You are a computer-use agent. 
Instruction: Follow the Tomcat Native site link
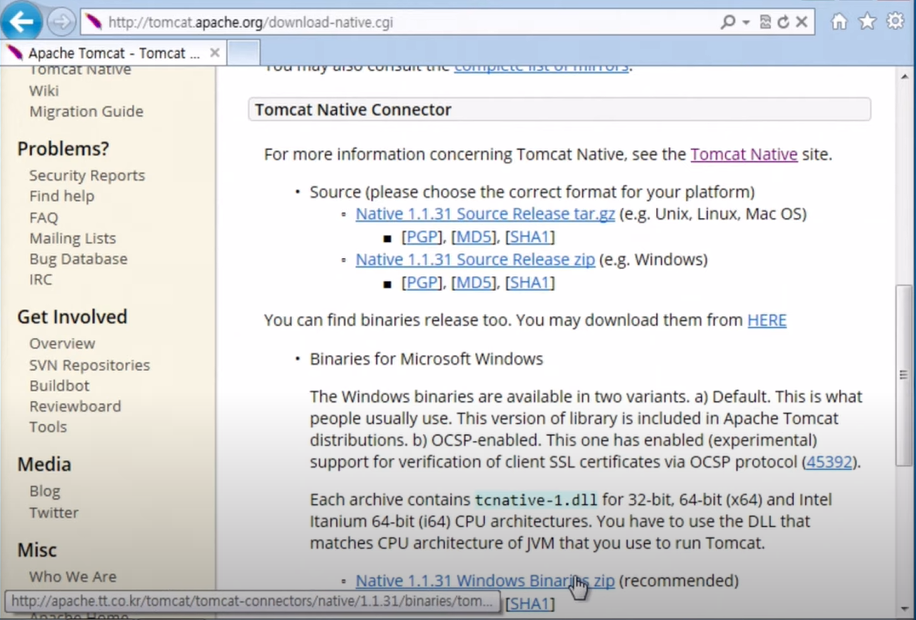pyautogui.click(x=744, y=154)
